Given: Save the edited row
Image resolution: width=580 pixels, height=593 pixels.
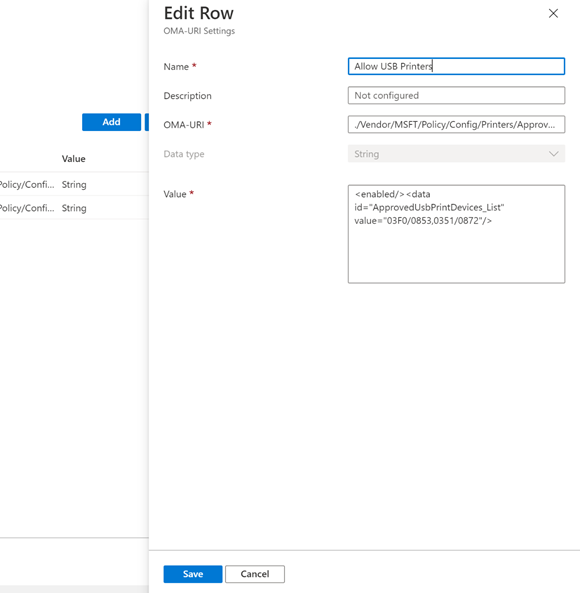Looking at the screenshot, I should click(193, 574).
